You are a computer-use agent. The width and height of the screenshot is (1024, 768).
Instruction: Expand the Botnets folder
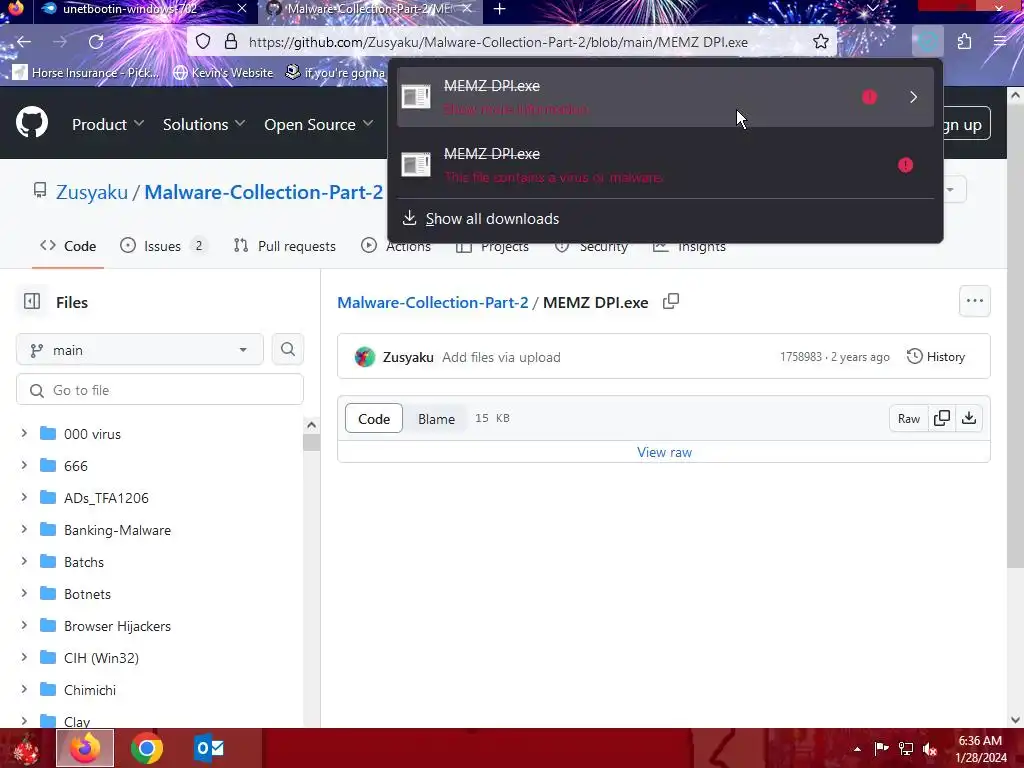click(x=24, y=593)
